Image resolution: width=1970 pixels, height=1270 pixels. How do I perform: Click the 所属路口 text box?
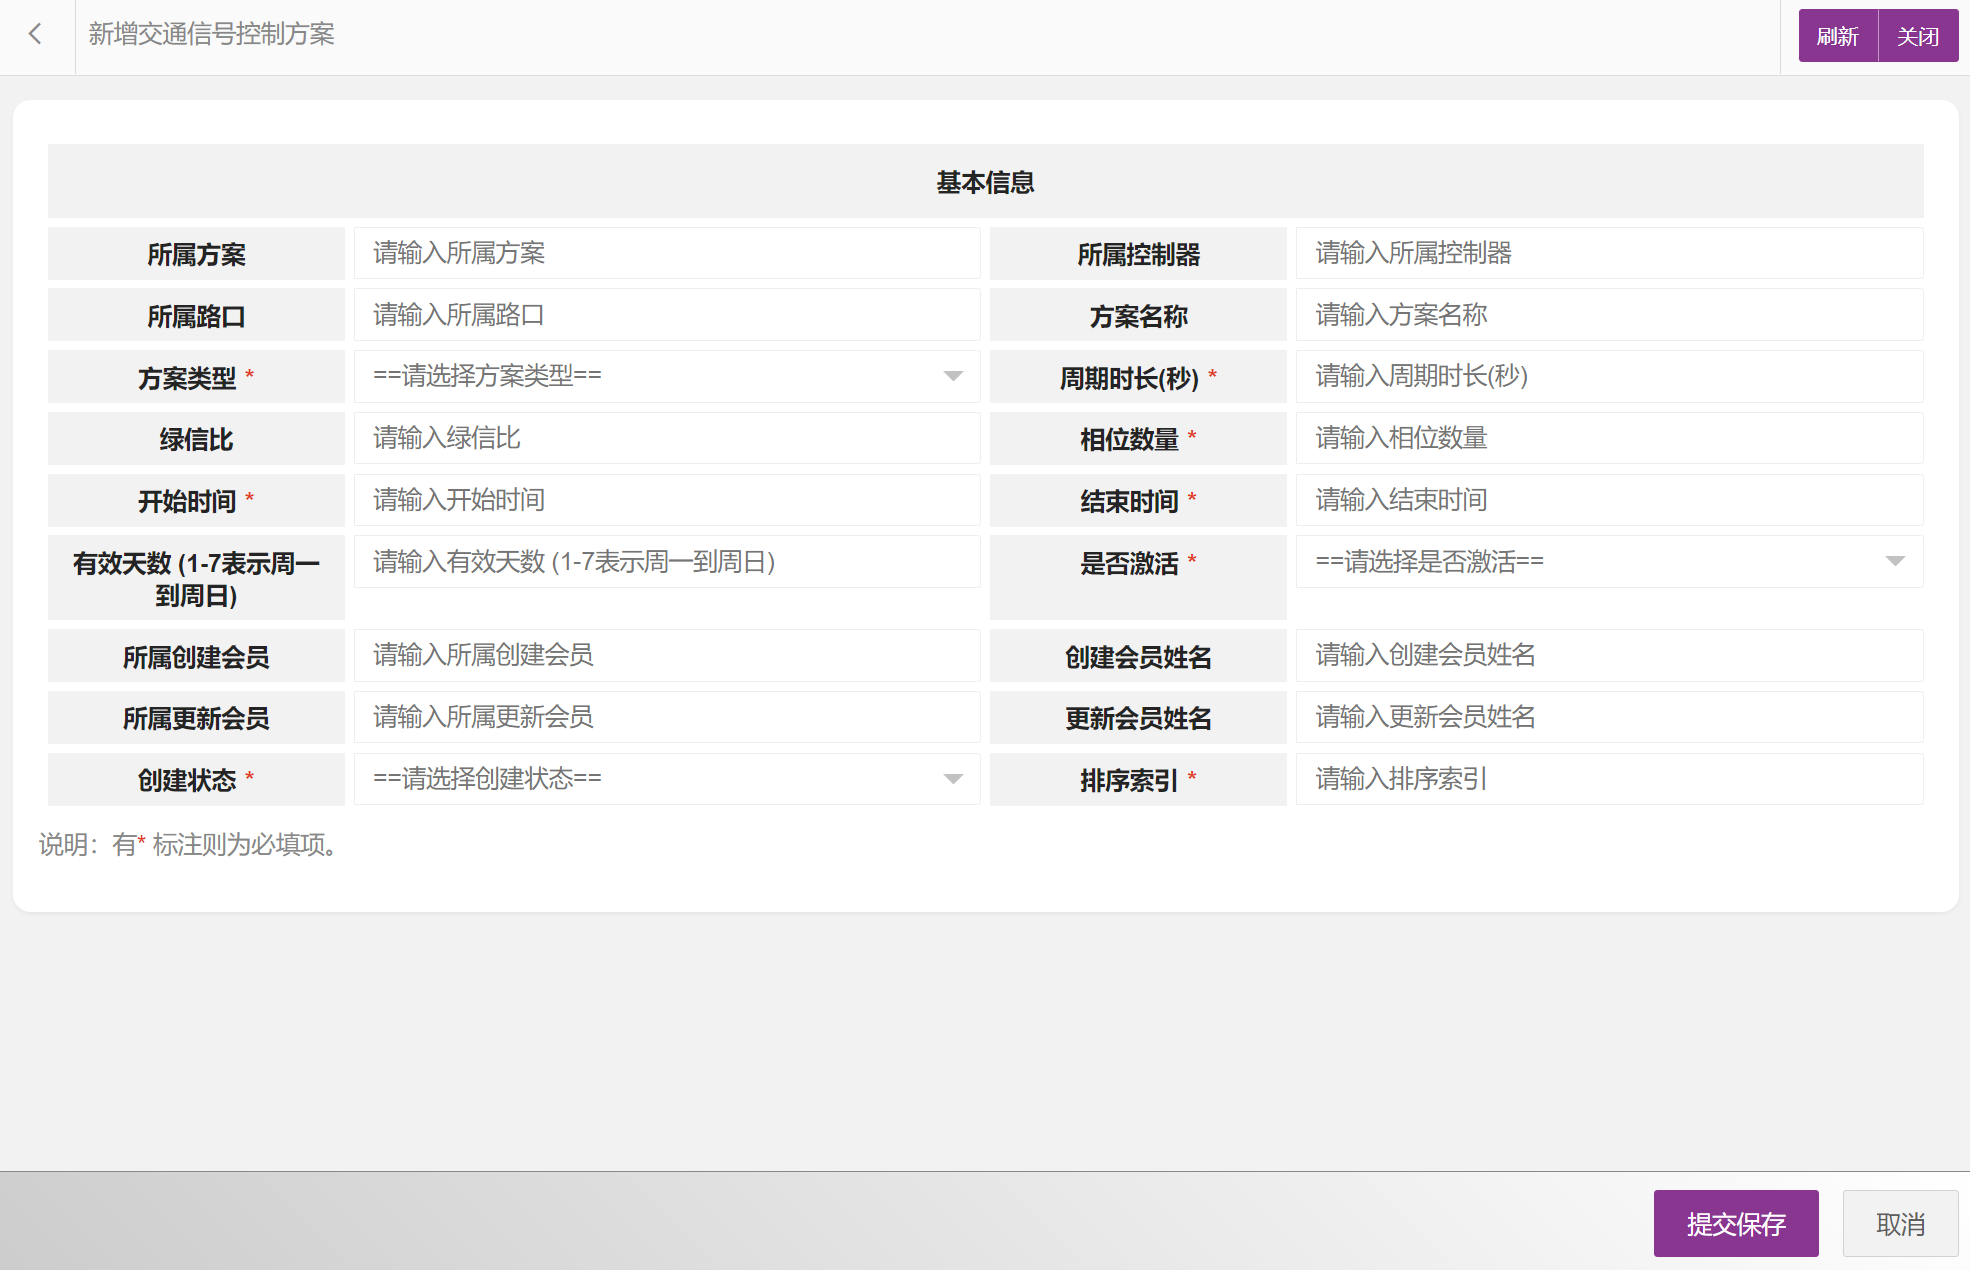tap(666, 316)
